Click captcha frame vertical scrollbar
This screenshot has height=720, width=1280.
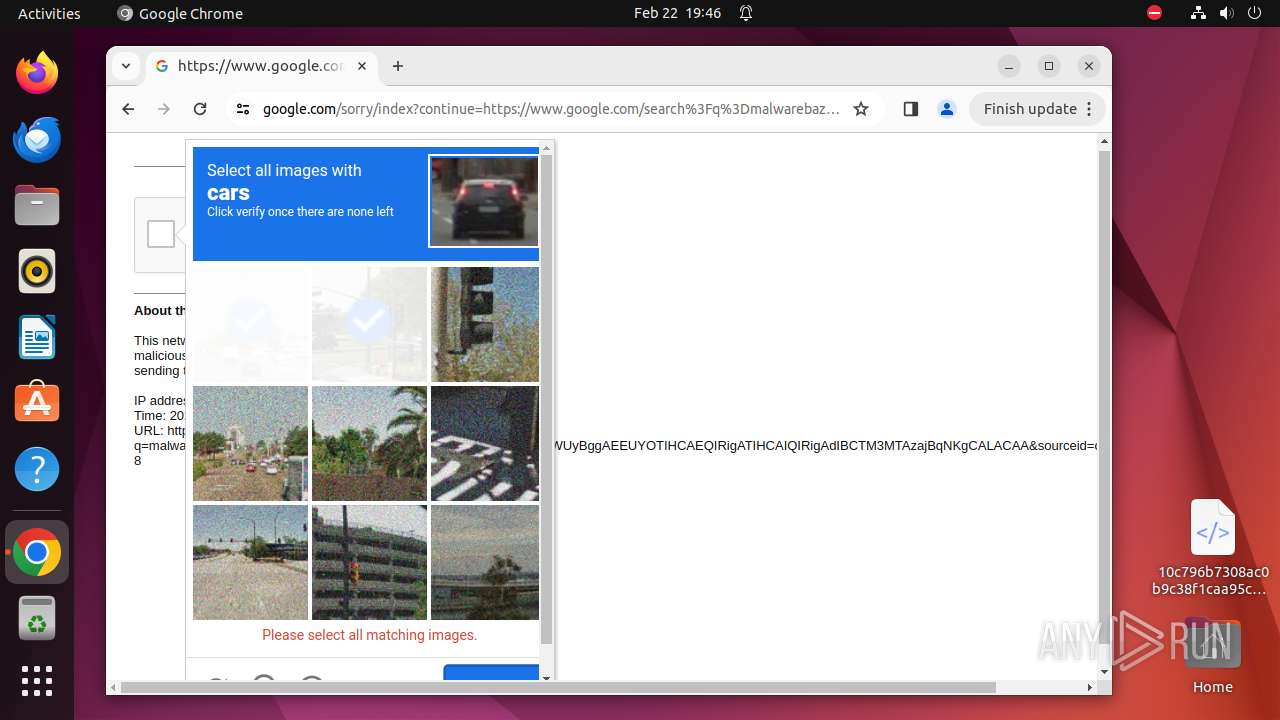coord(546,399)
